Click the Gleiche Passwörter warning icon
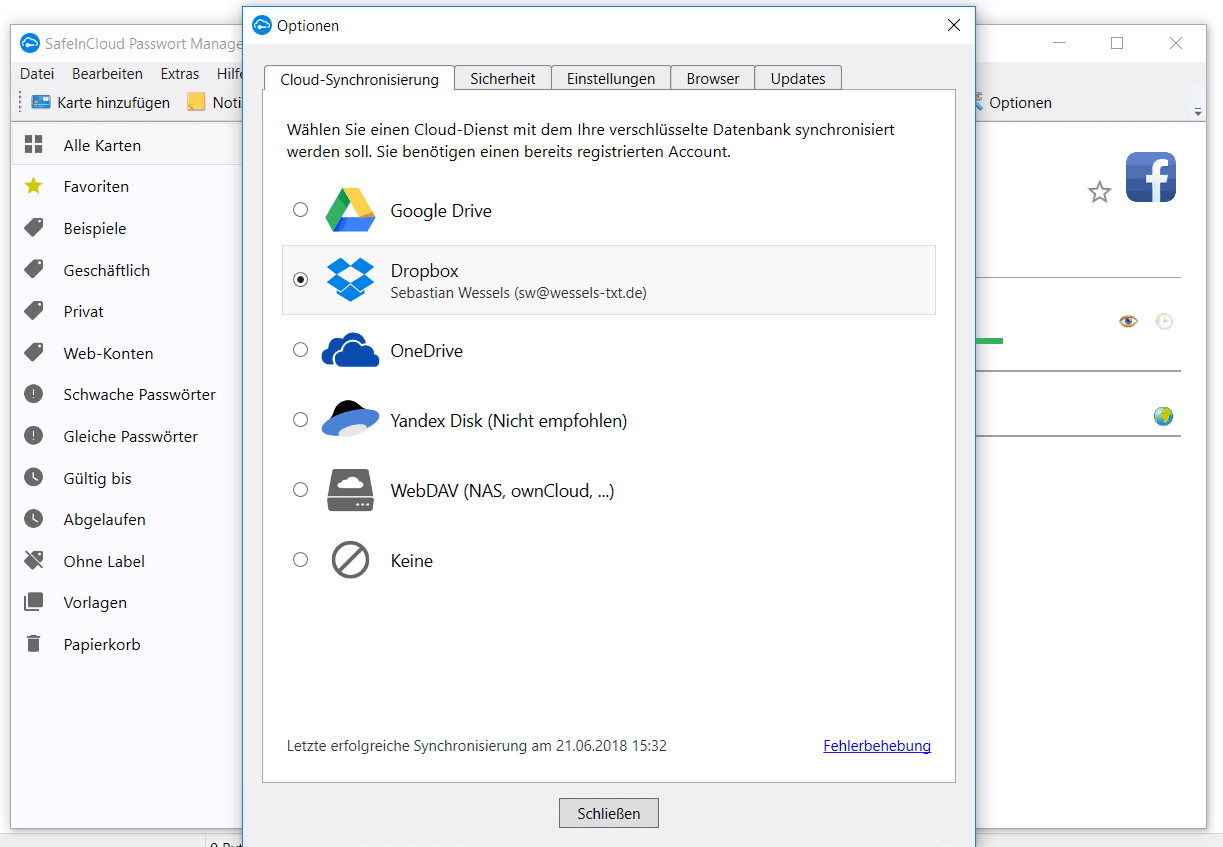Image resolution: width=1223 pixels, height=847 pixels. tap(34, 436)
